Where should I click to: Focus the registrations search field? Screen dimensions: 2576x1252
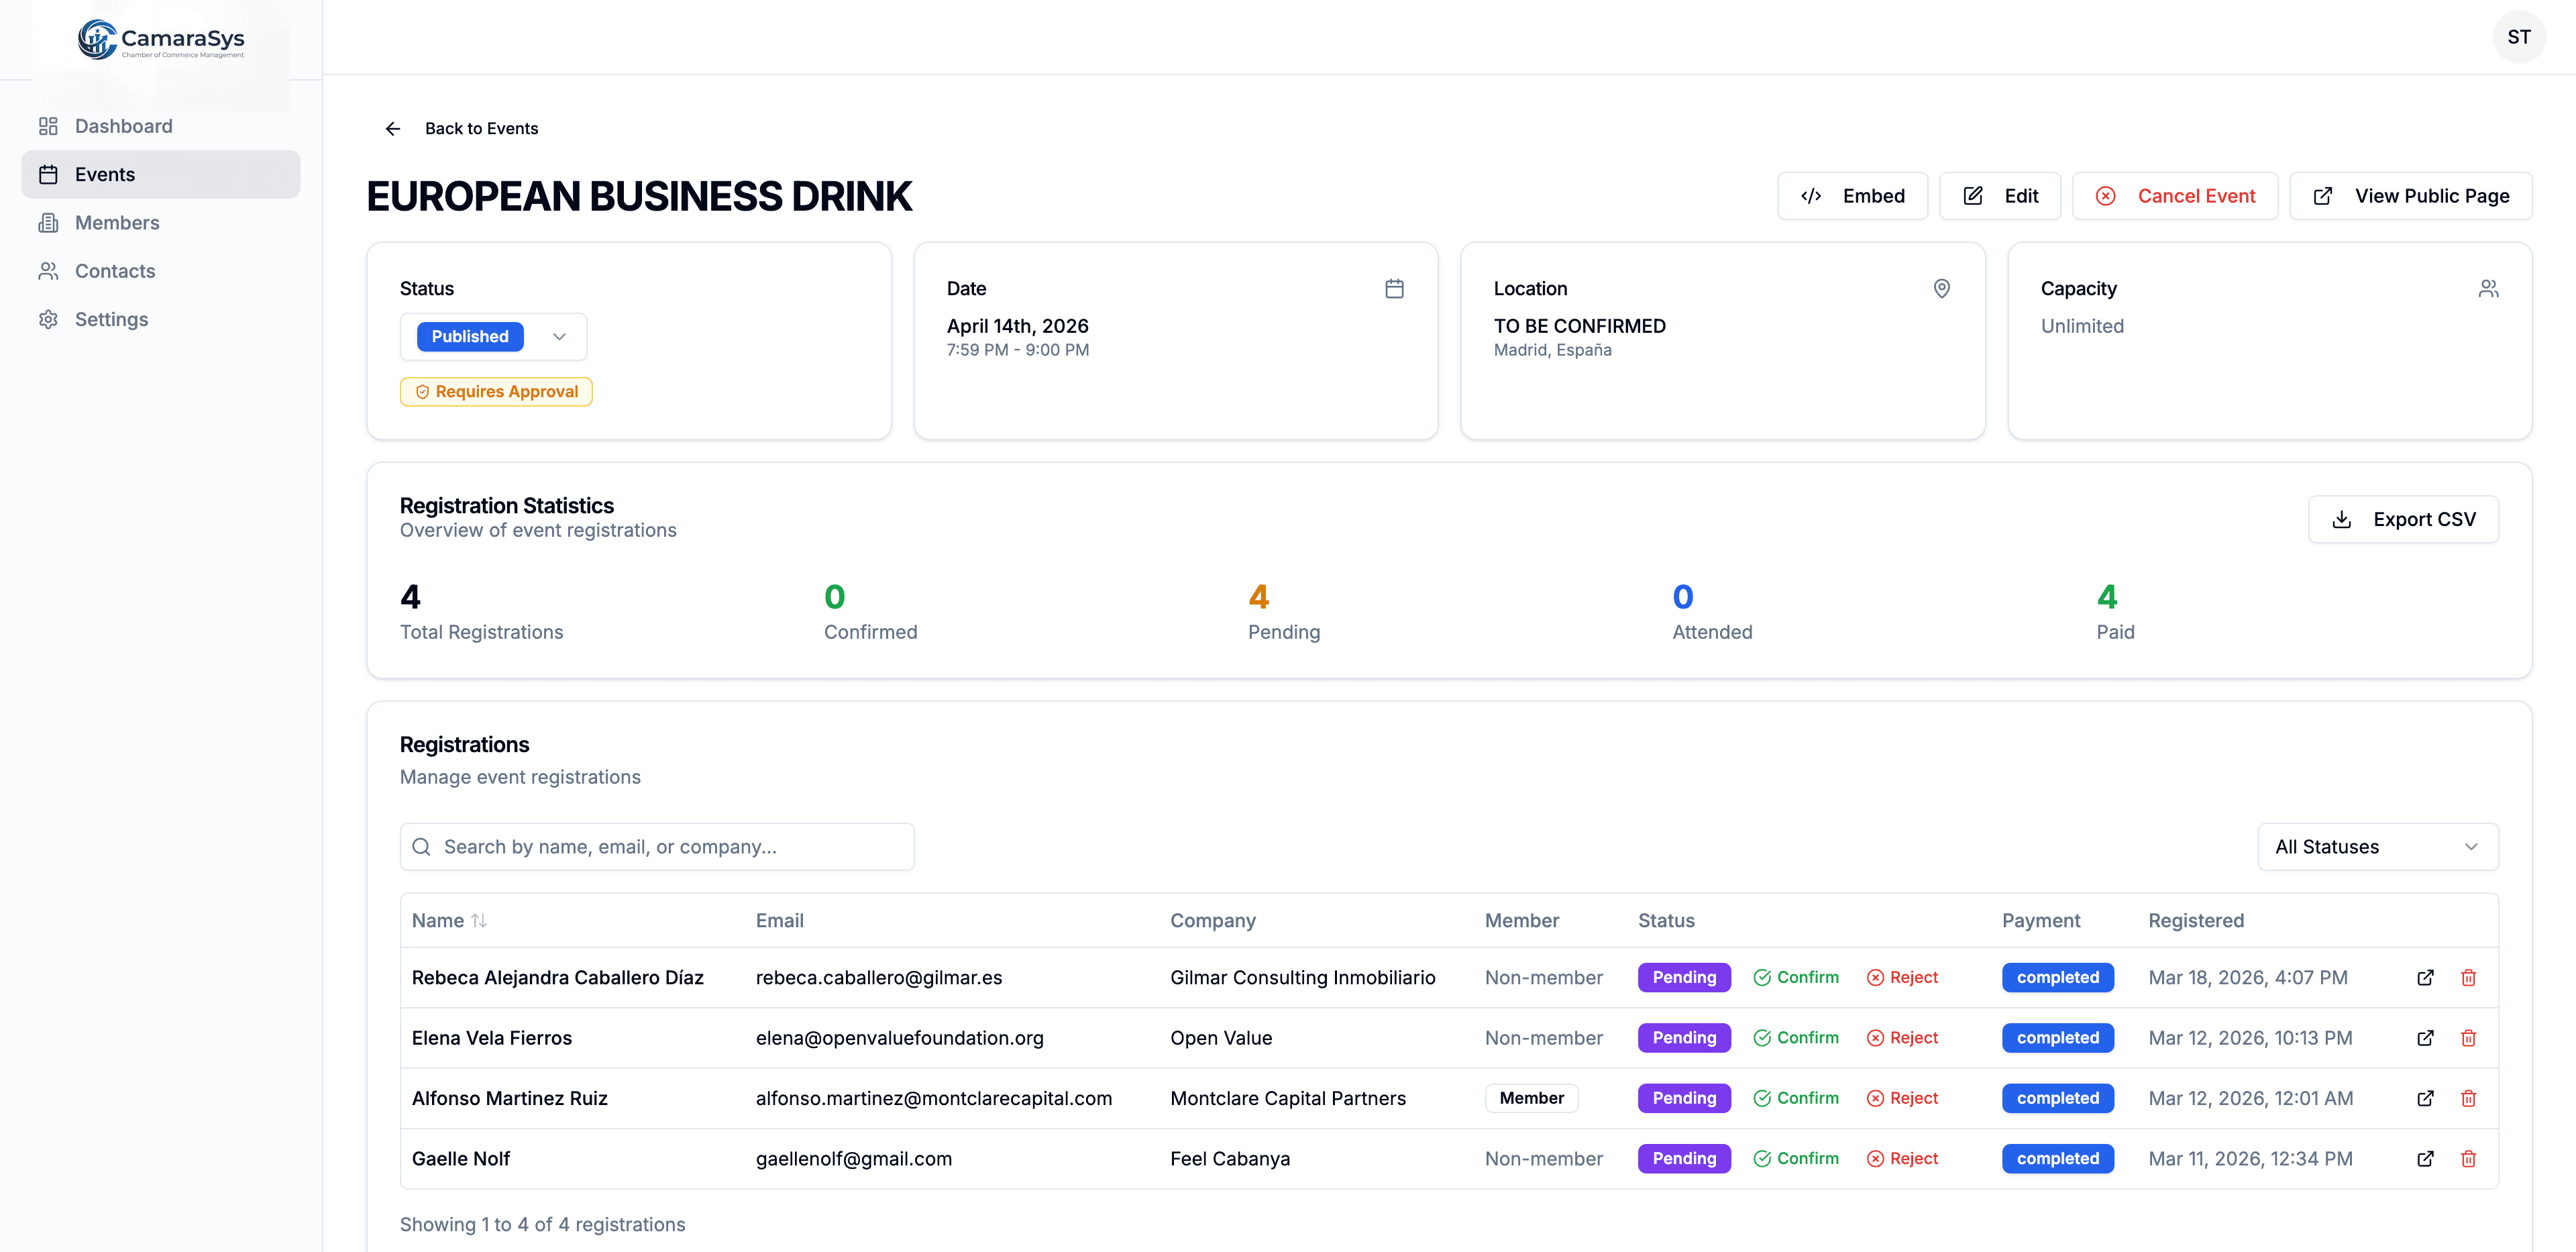(x=657, y=847)
